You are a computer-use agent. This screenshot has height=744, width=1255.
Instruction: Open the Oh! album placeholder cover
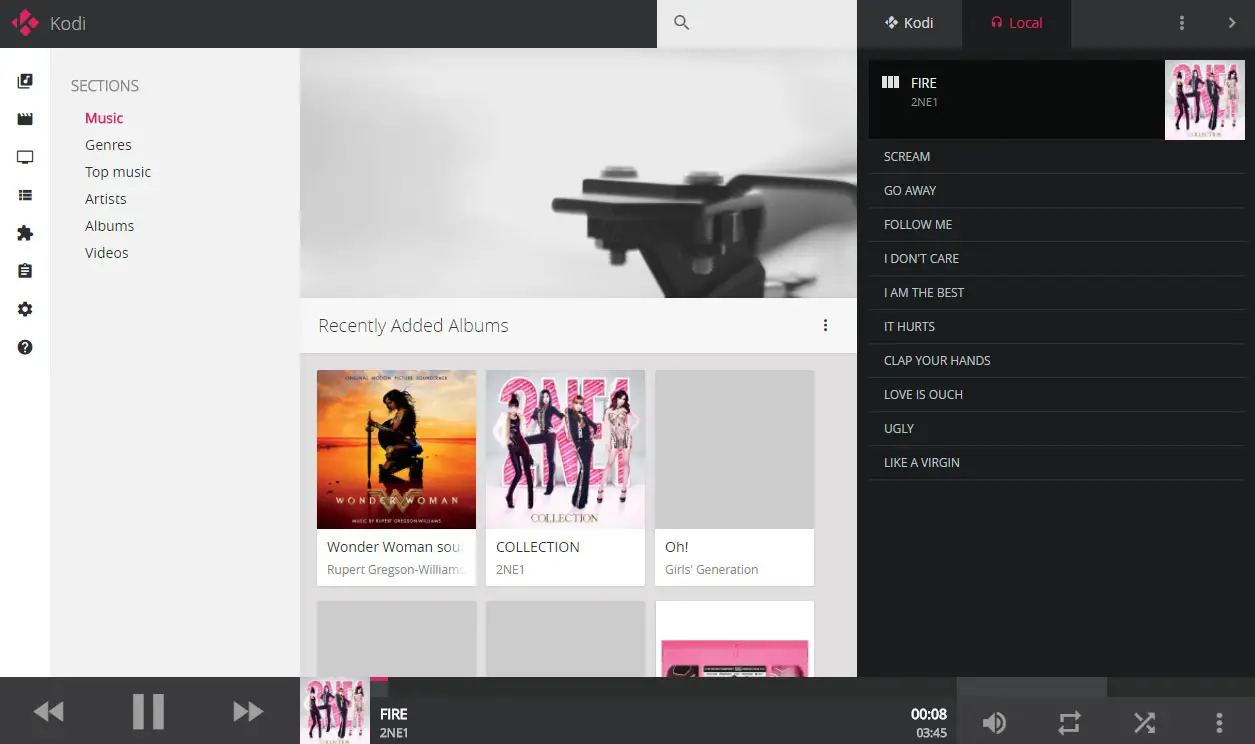(734, 449)
